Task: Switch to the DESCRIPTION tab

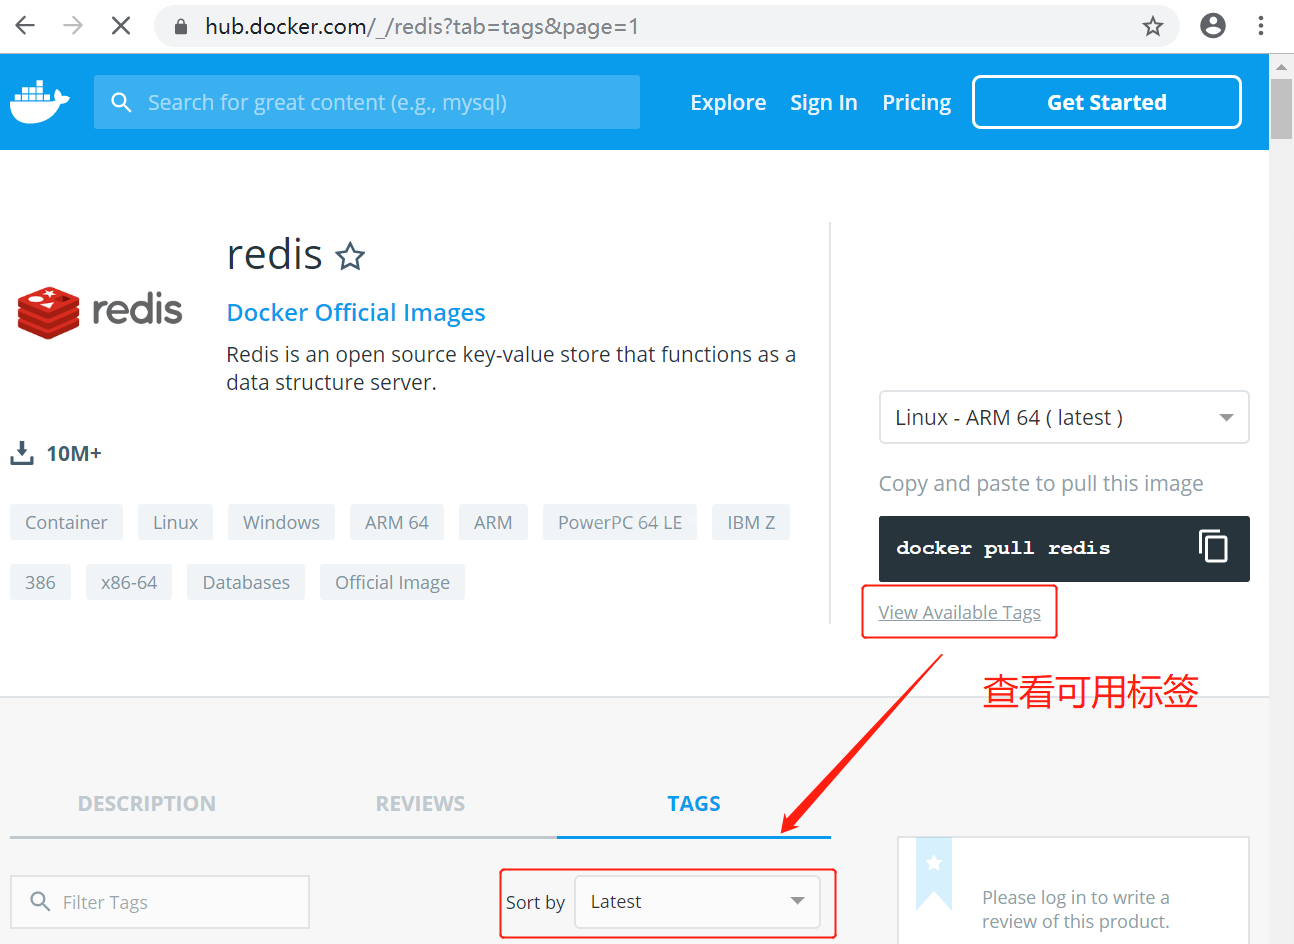Action: 147,804
